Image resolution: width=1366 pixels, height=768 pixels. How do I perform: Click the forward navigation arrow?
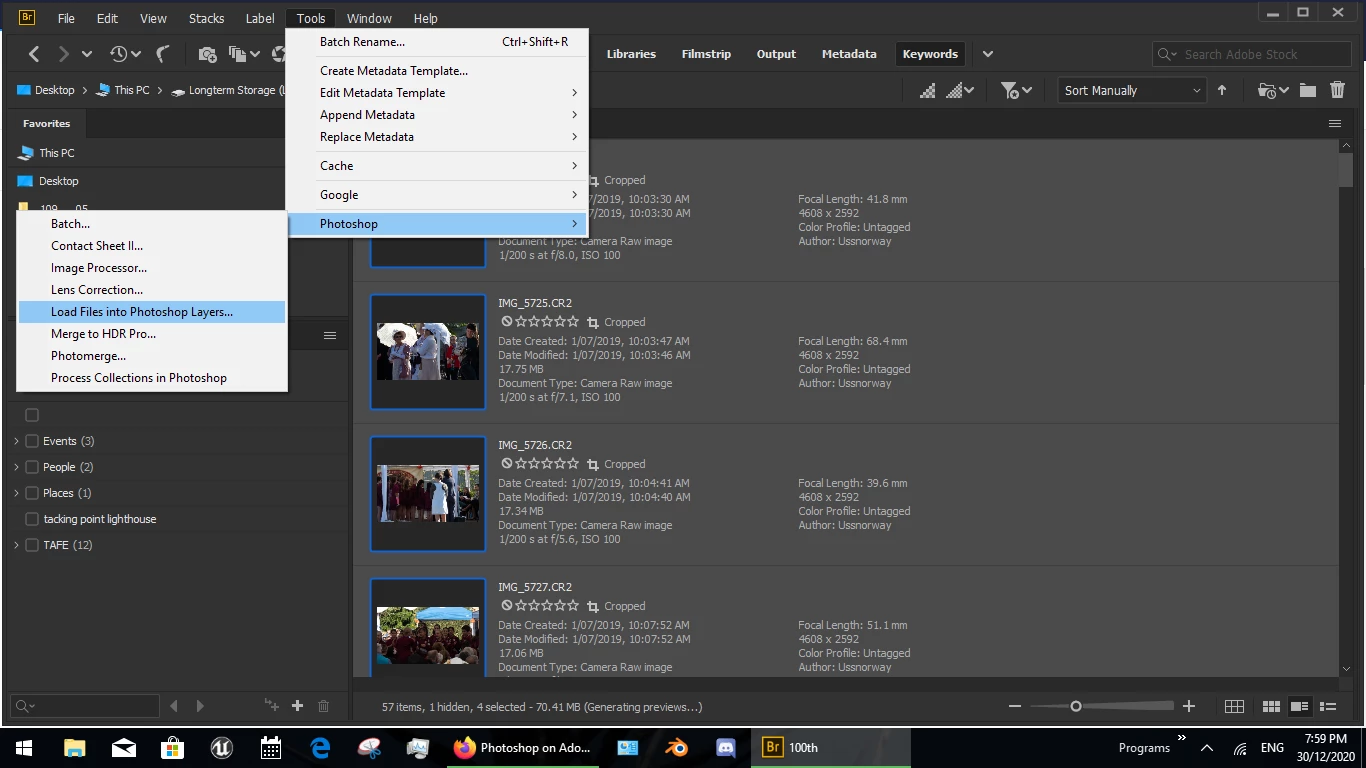click(63, 54)
